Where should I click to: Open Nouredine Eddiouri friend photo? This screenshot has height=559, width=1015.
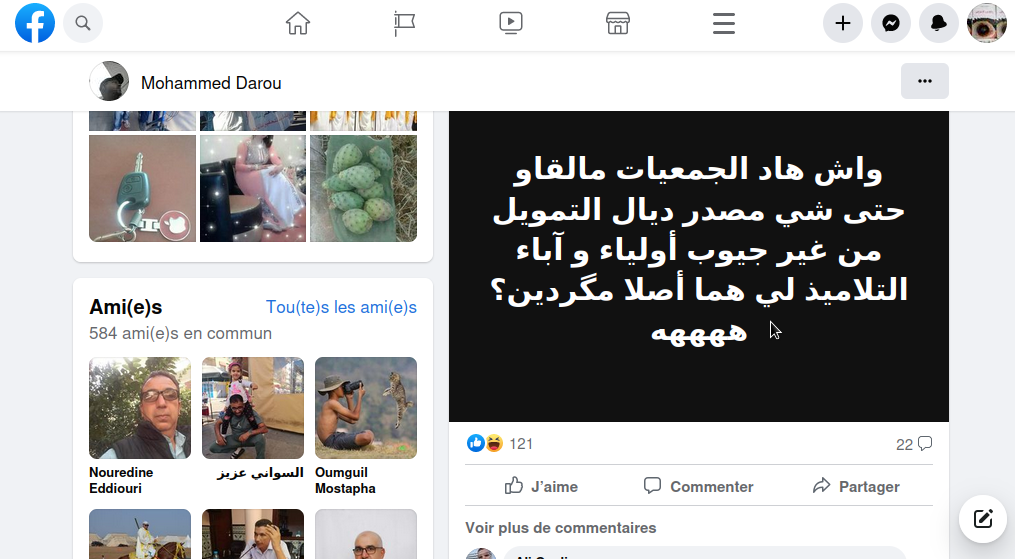pos(140,408)
